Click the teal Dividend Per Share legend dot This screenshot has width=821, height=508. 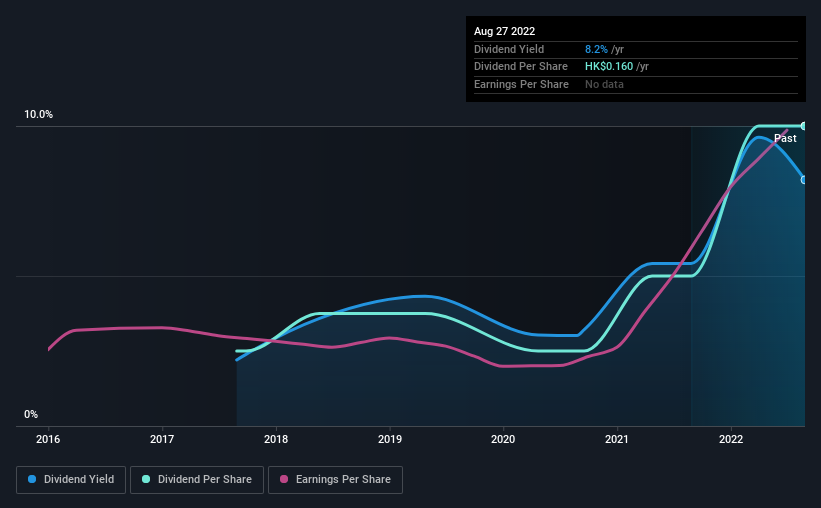[146, 479]
